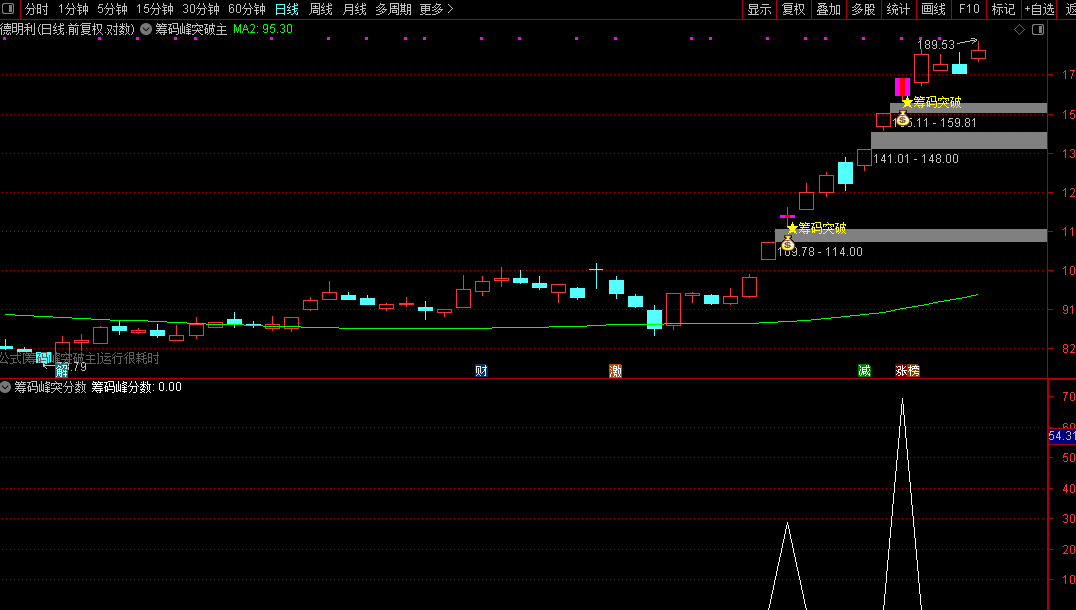Click the lower 筹码突破 star marker
1076x610 pixels.
[793, 228]
